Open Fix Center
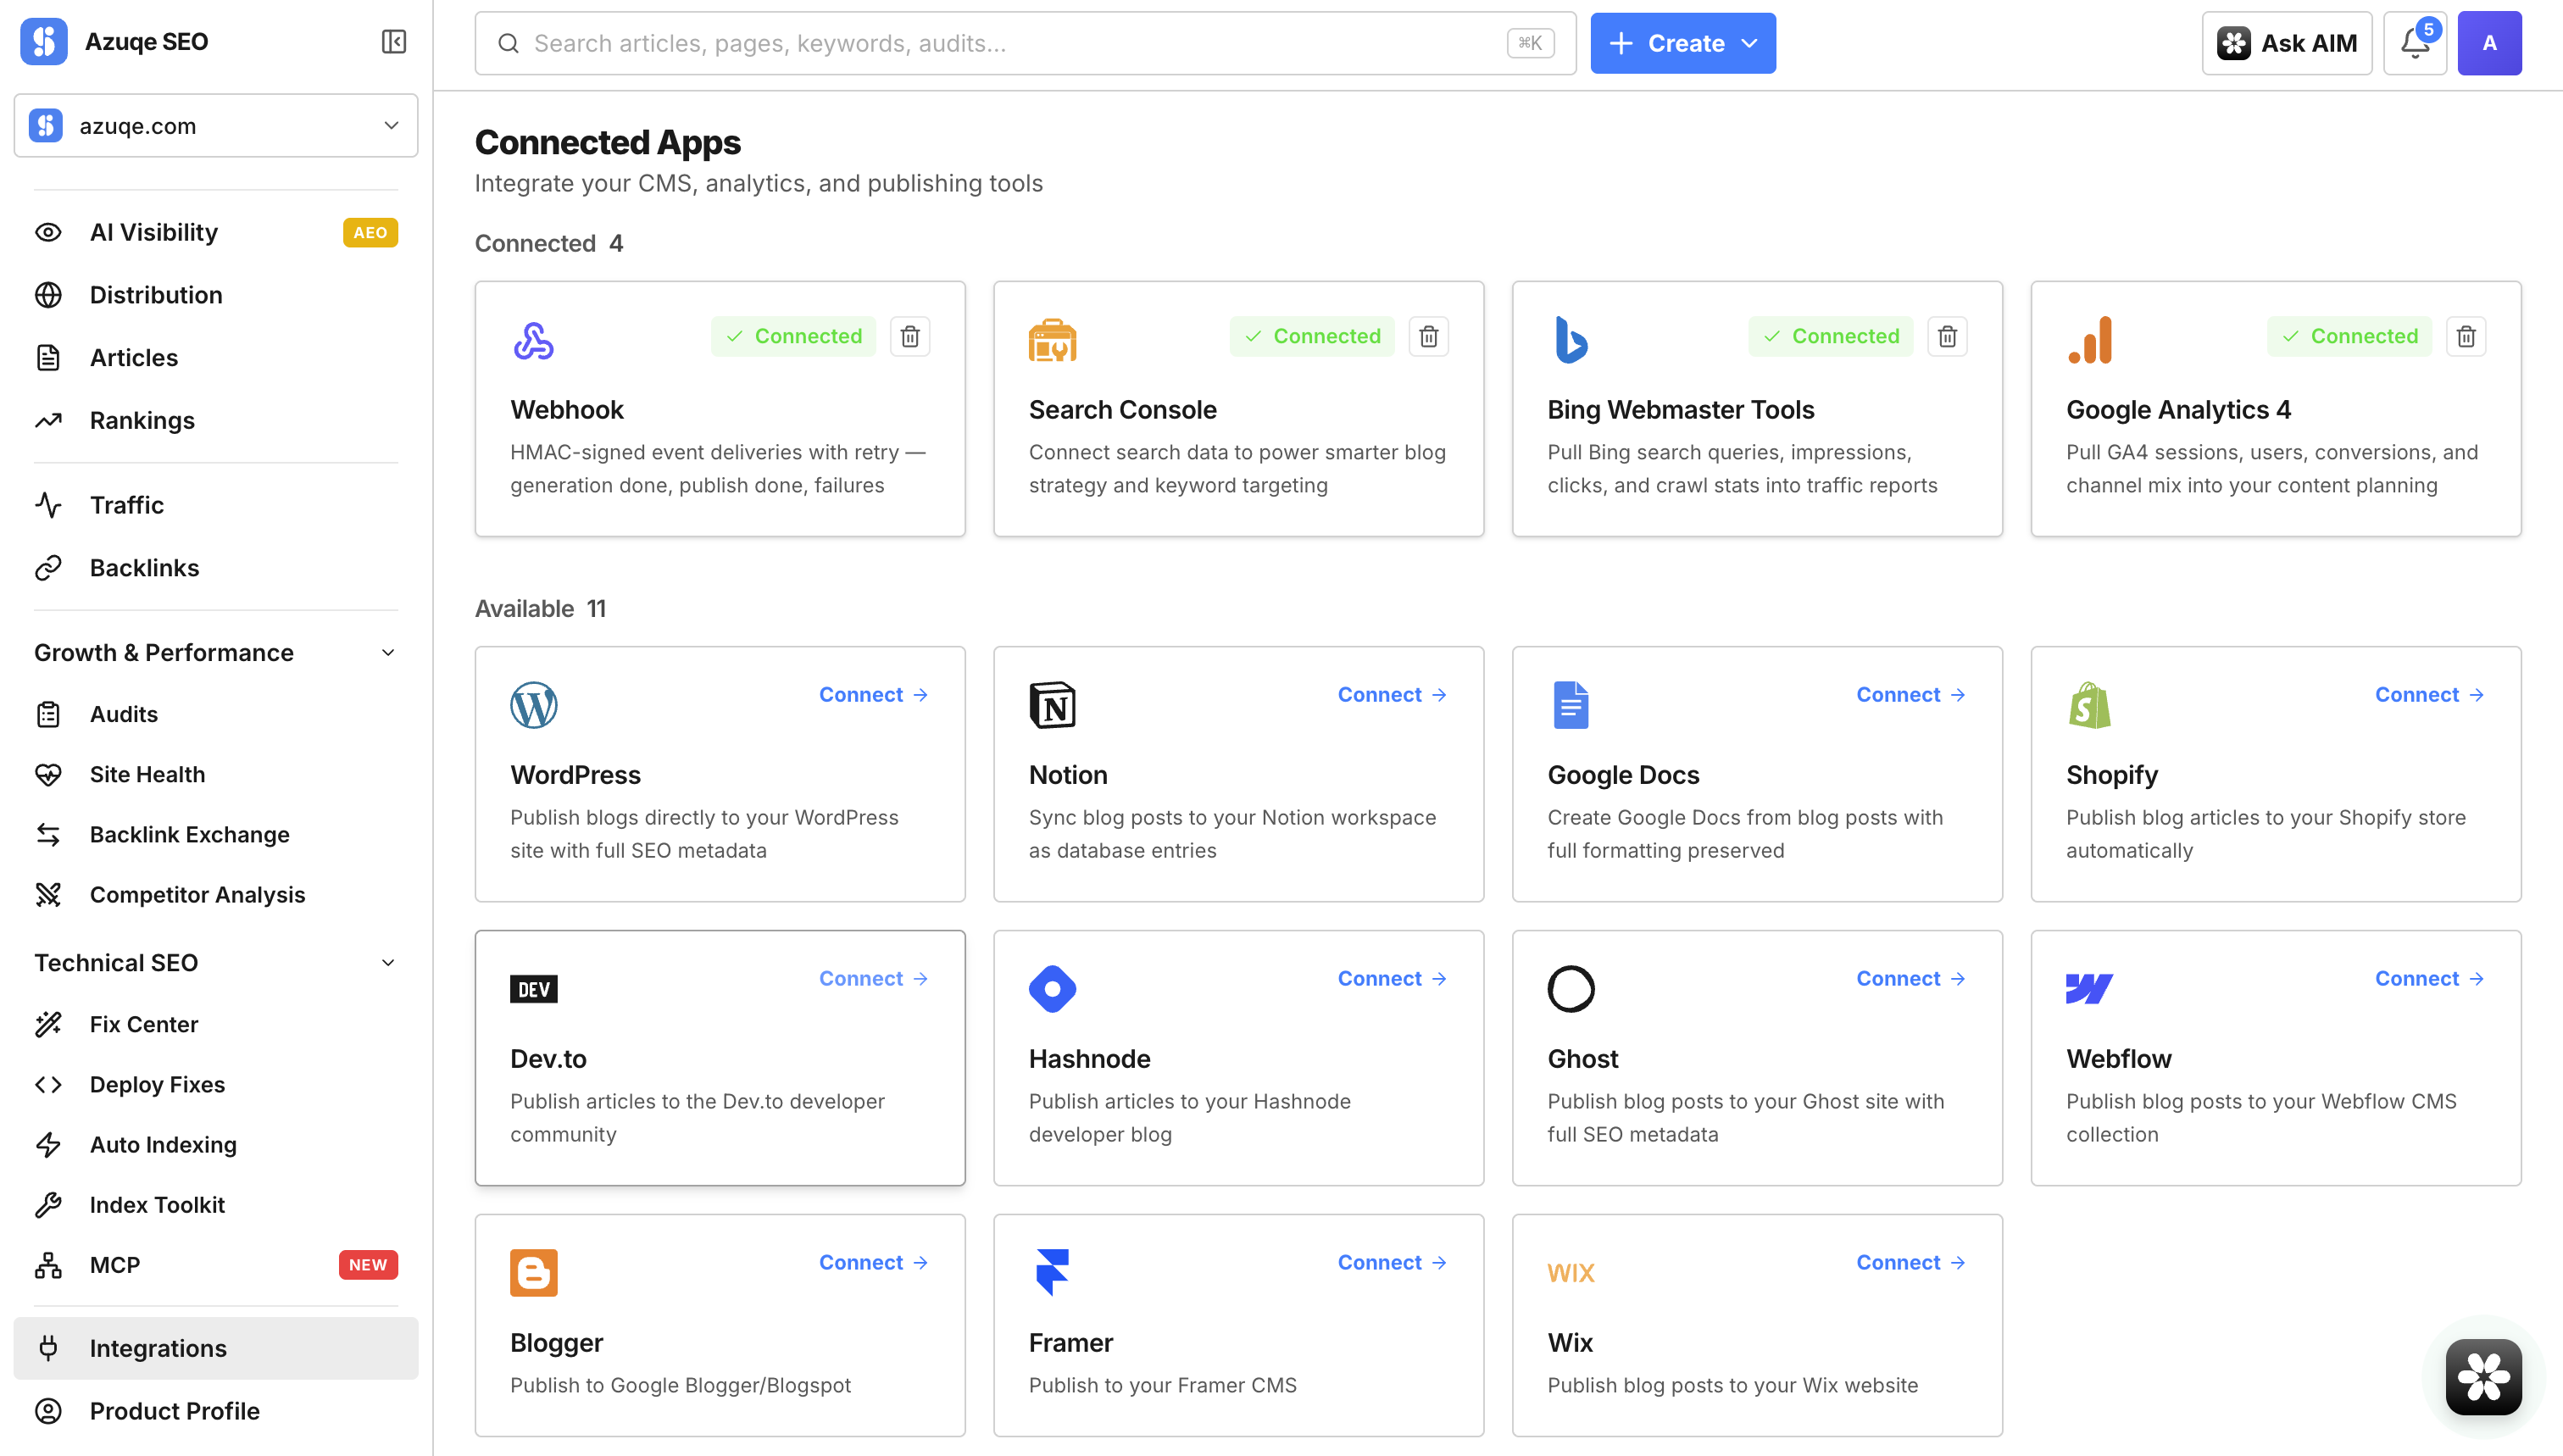Screen dimensions: 2563x1456 (x=216, y=1025)
